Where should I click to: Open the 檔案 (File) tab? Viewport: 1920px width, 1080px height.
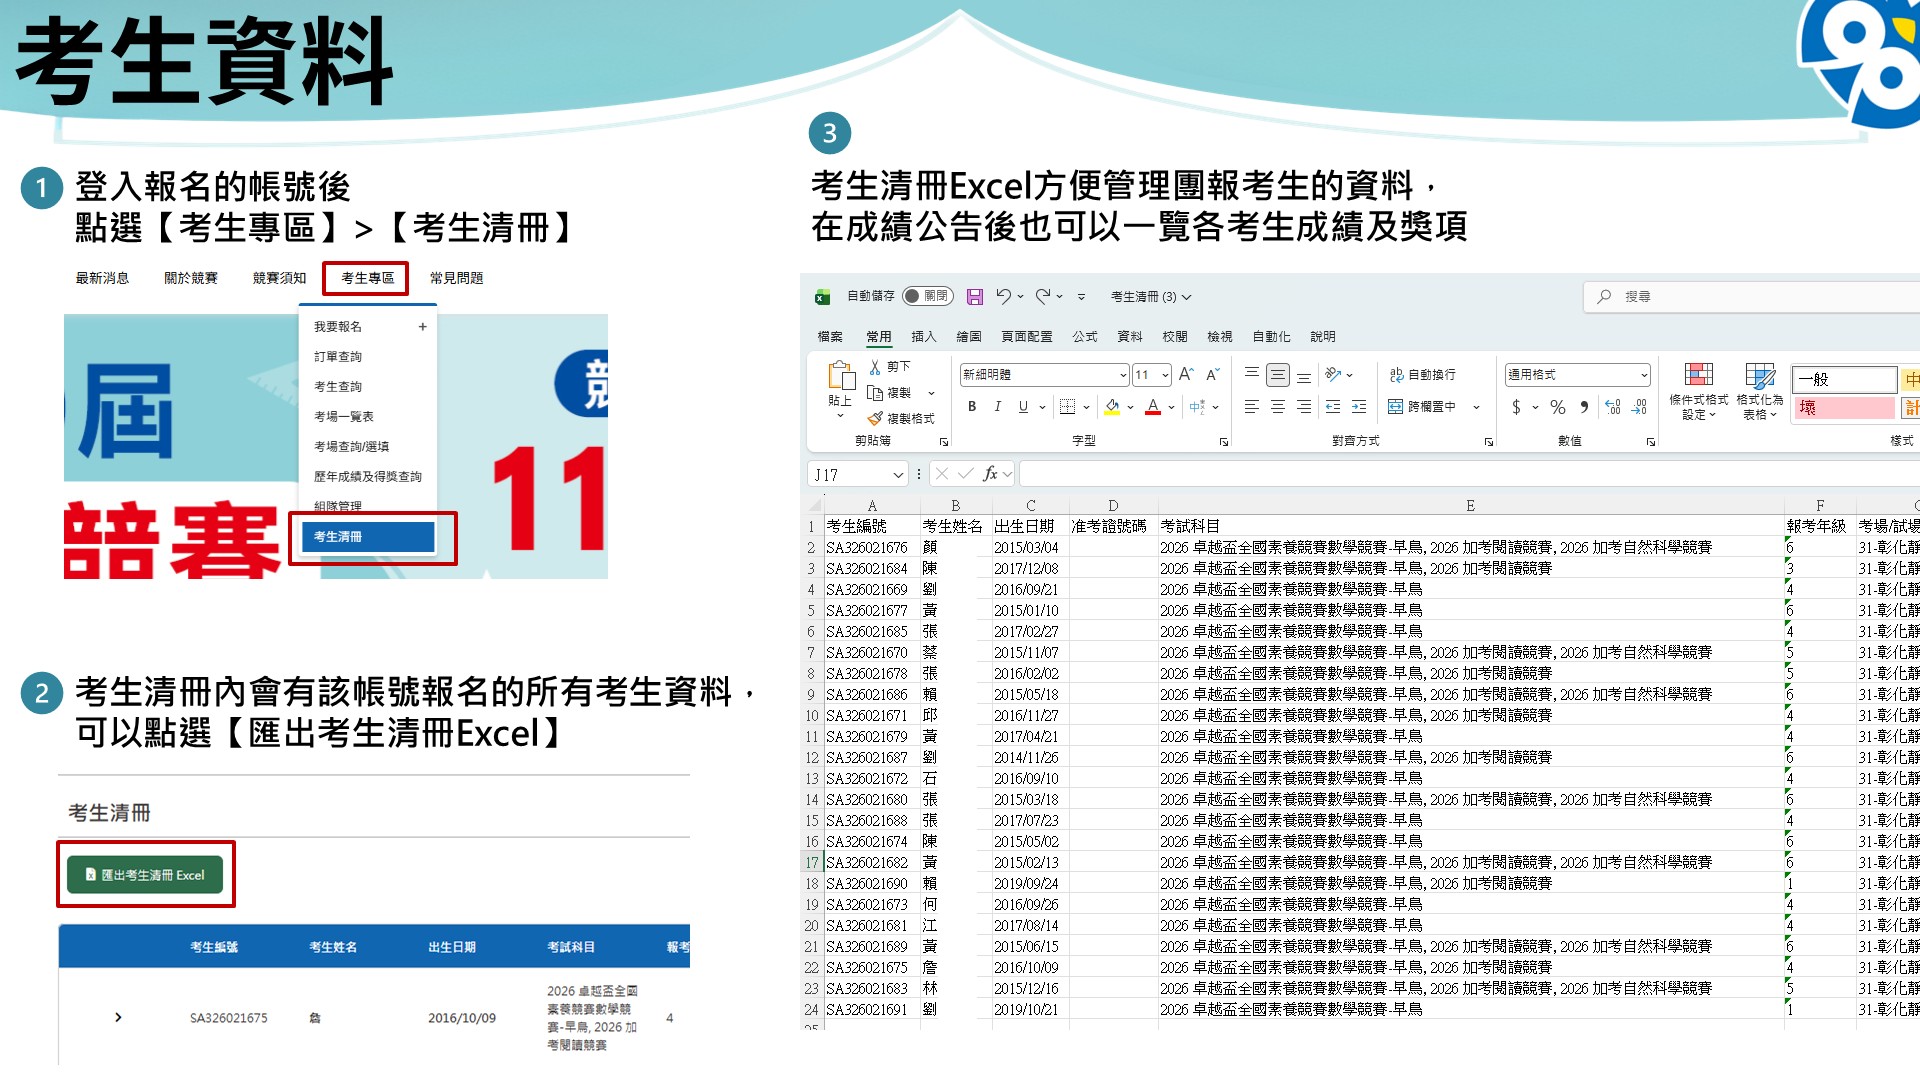click(830, 337)
